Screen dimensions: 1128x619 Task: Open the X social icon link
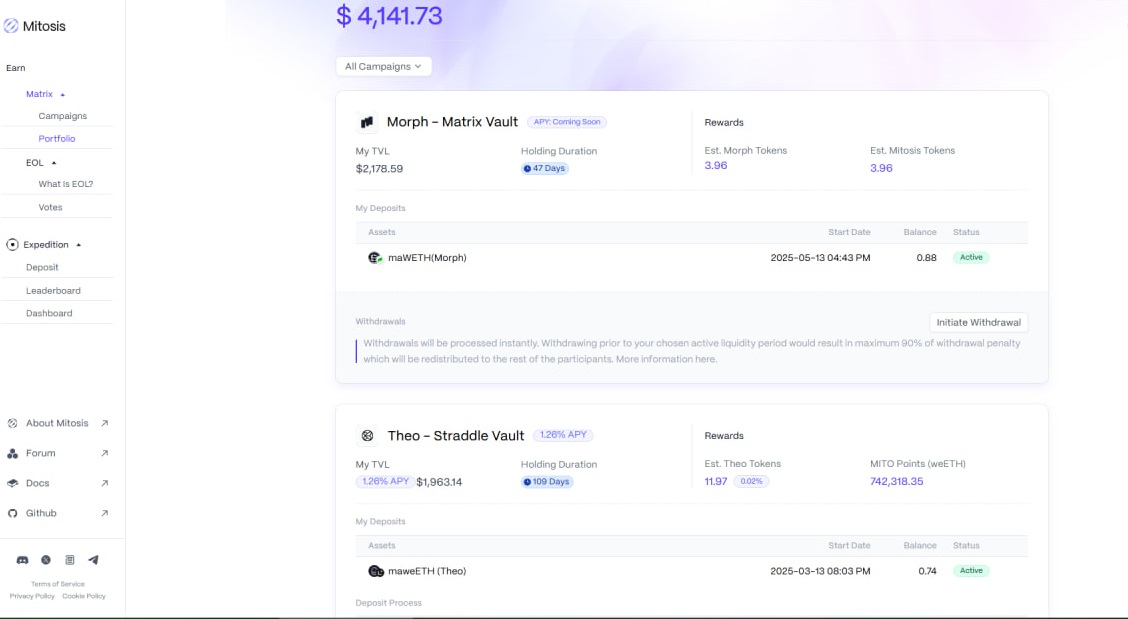point(46,560)
